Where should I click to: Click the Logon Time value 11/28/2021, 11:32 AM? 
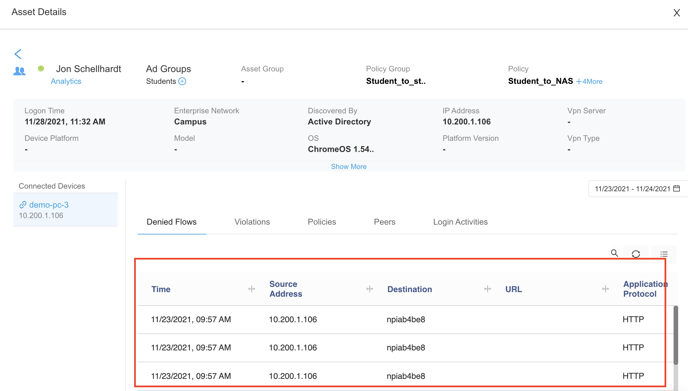[65, 122]
